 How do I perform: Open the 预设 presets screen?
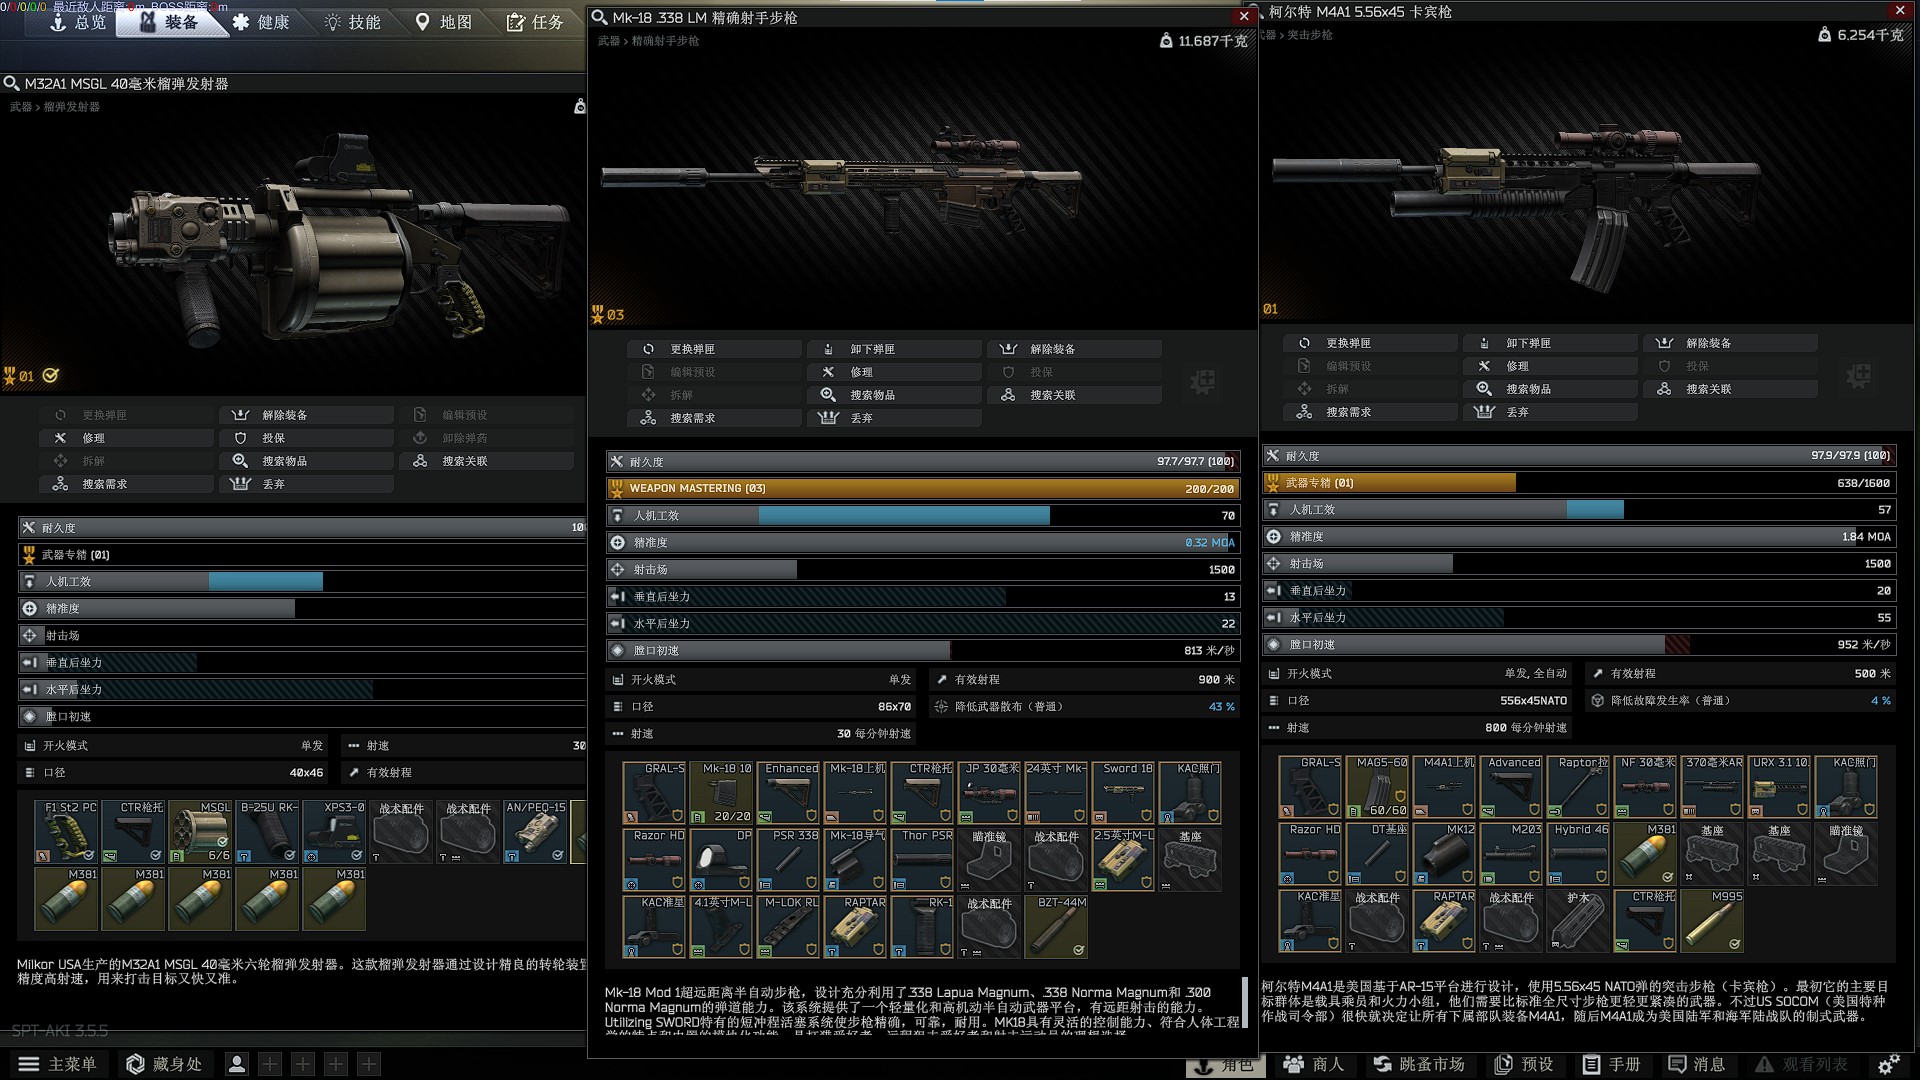coord(1523,1064)
